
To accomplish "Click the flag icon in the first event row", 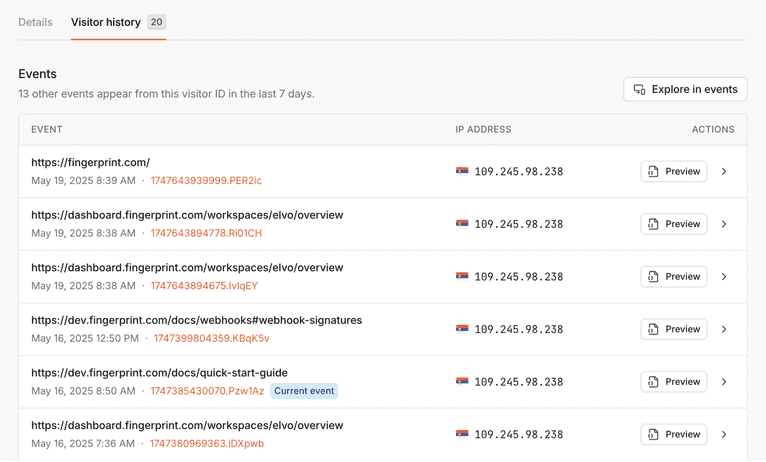I will (462, 171).
